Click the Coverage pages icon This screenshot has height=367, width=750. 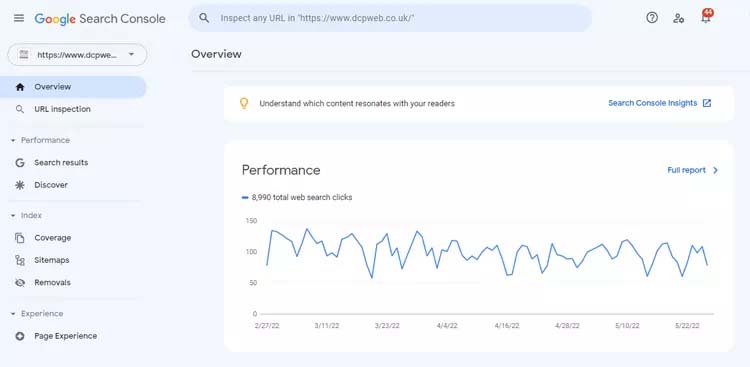click(20, 238)
